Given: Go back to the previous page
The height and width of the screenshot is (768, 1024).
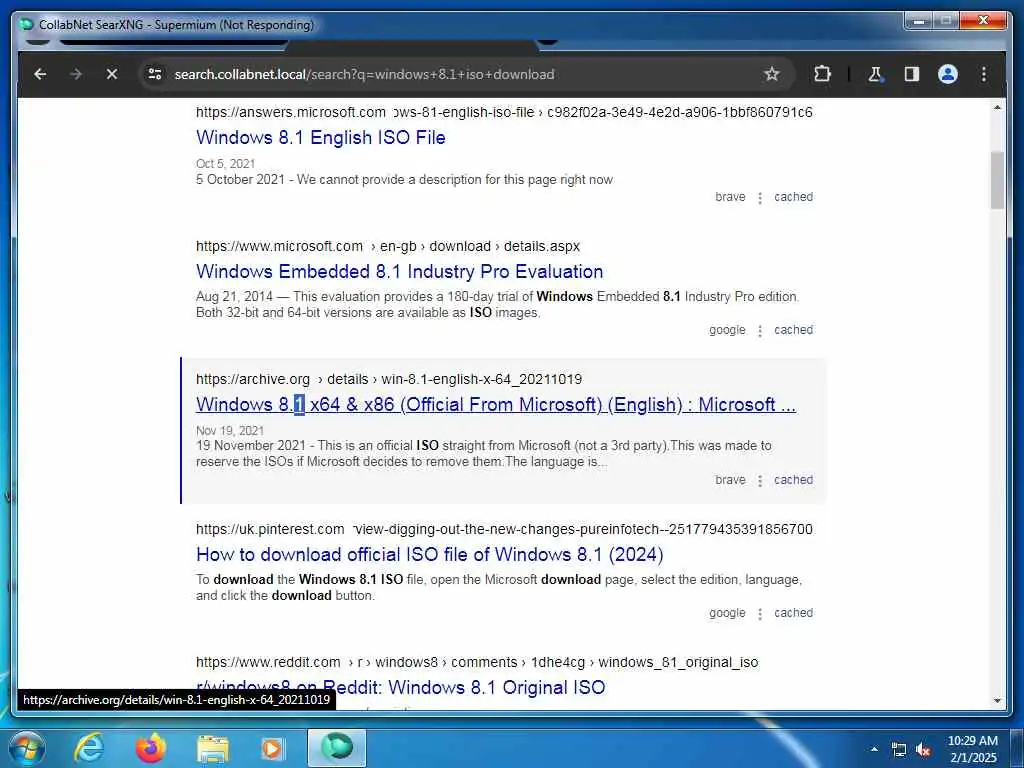Looking at the screenshot, I should tap(40, 74).
